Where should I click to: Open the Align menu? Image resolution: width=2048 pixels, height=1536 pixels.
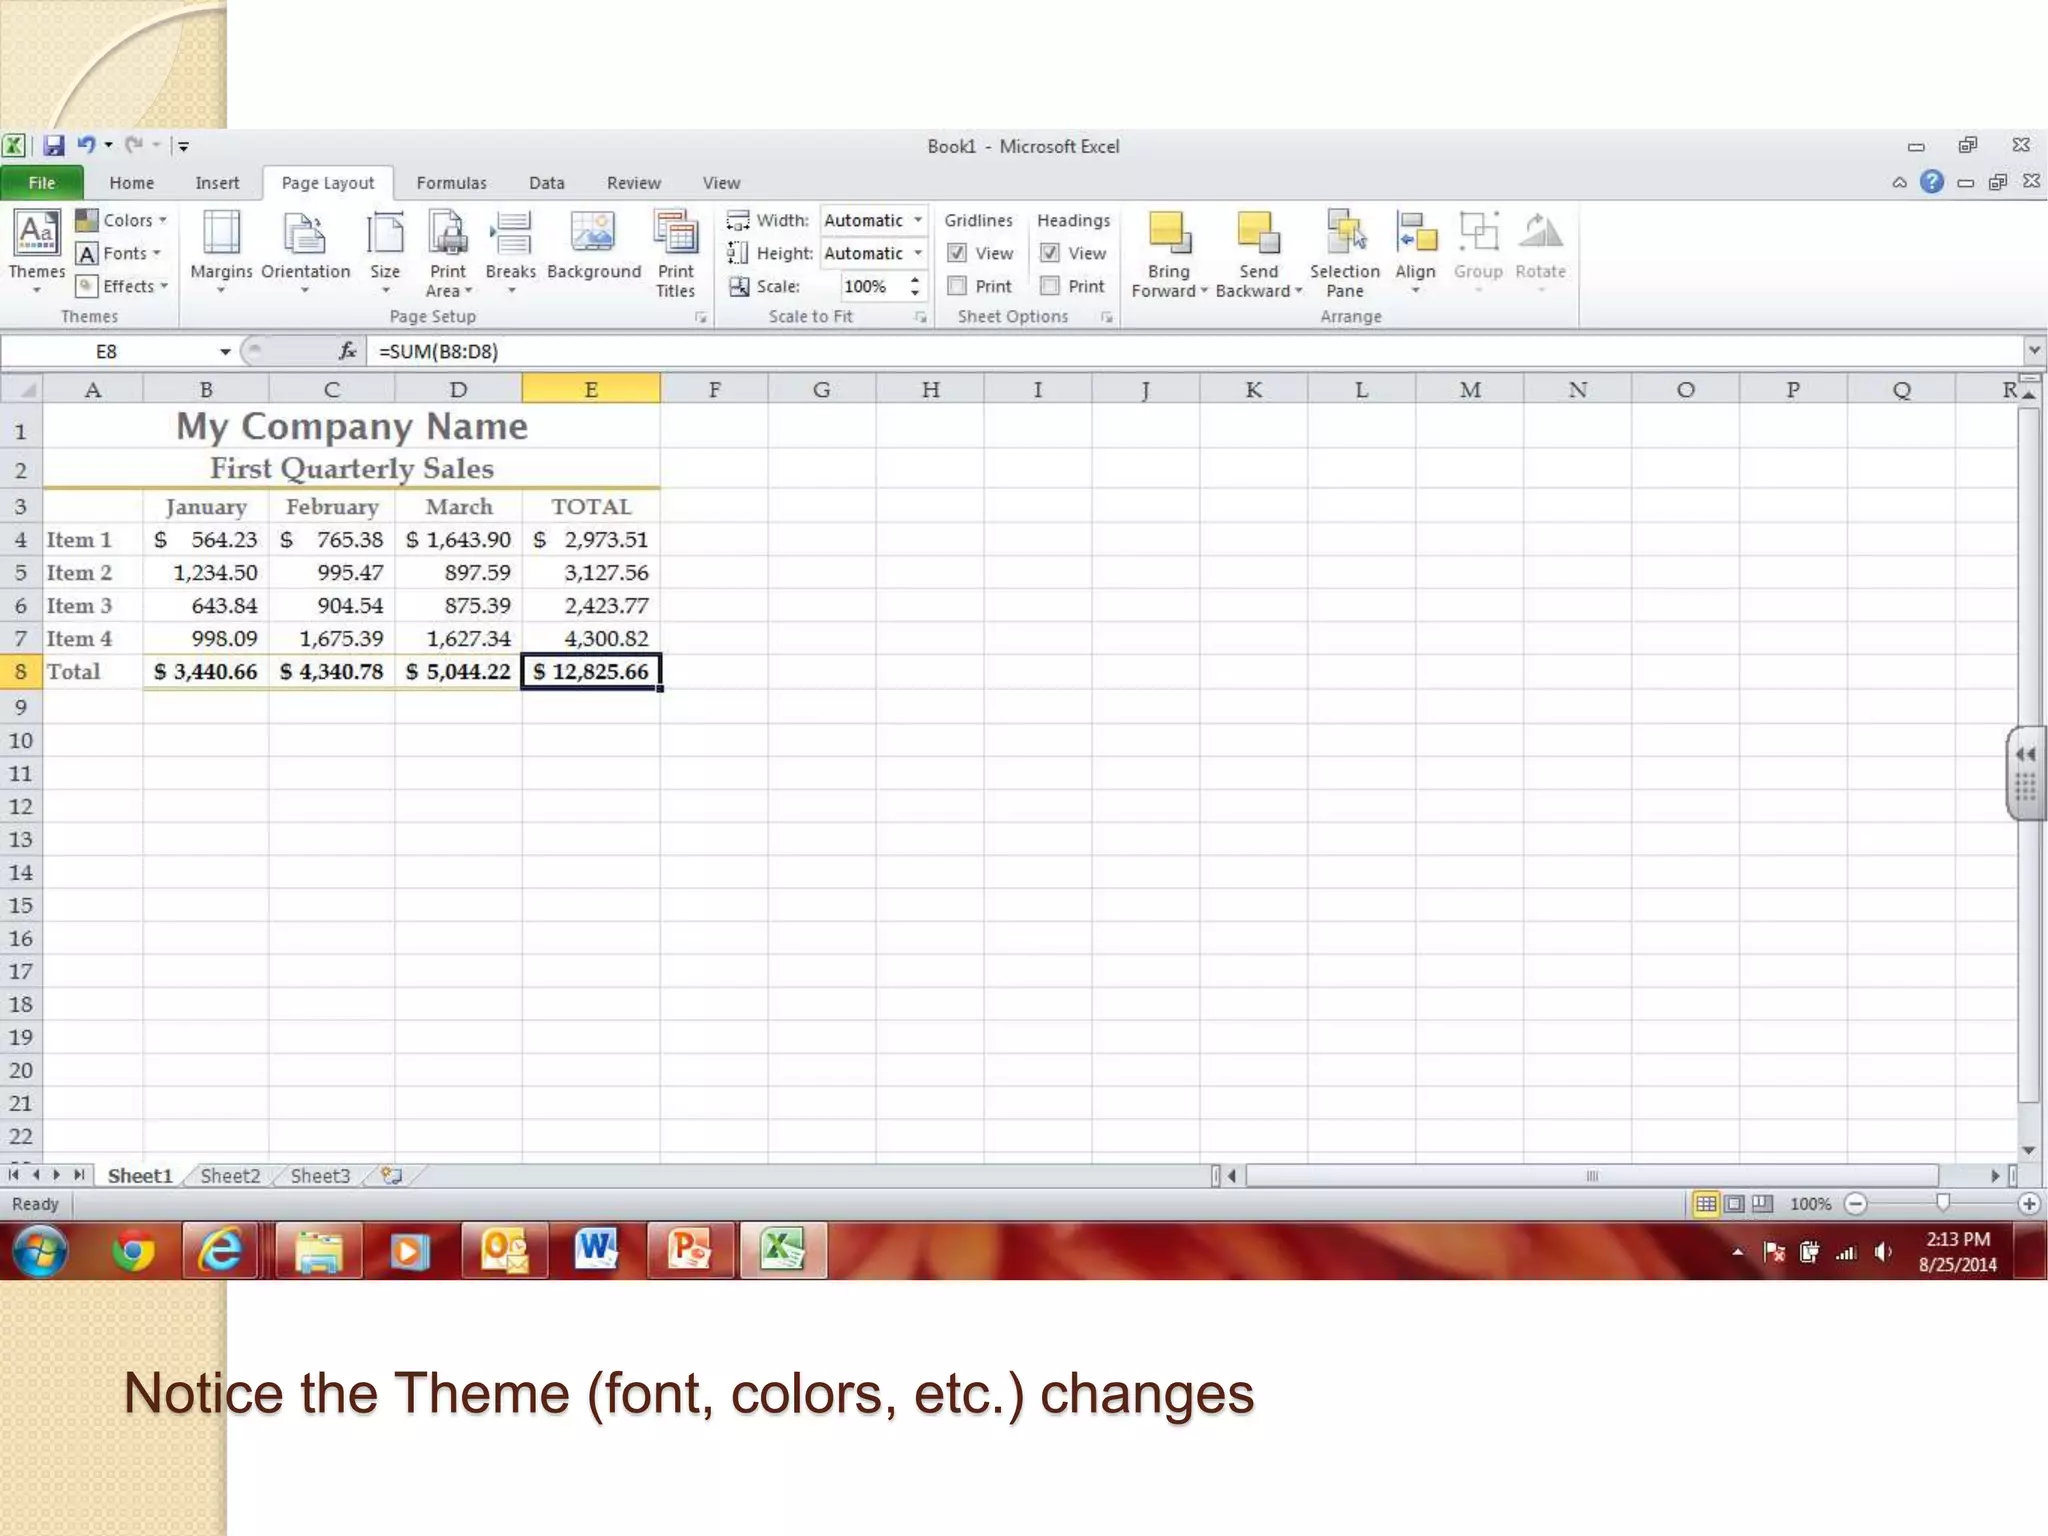click(x=1415, y=250)
